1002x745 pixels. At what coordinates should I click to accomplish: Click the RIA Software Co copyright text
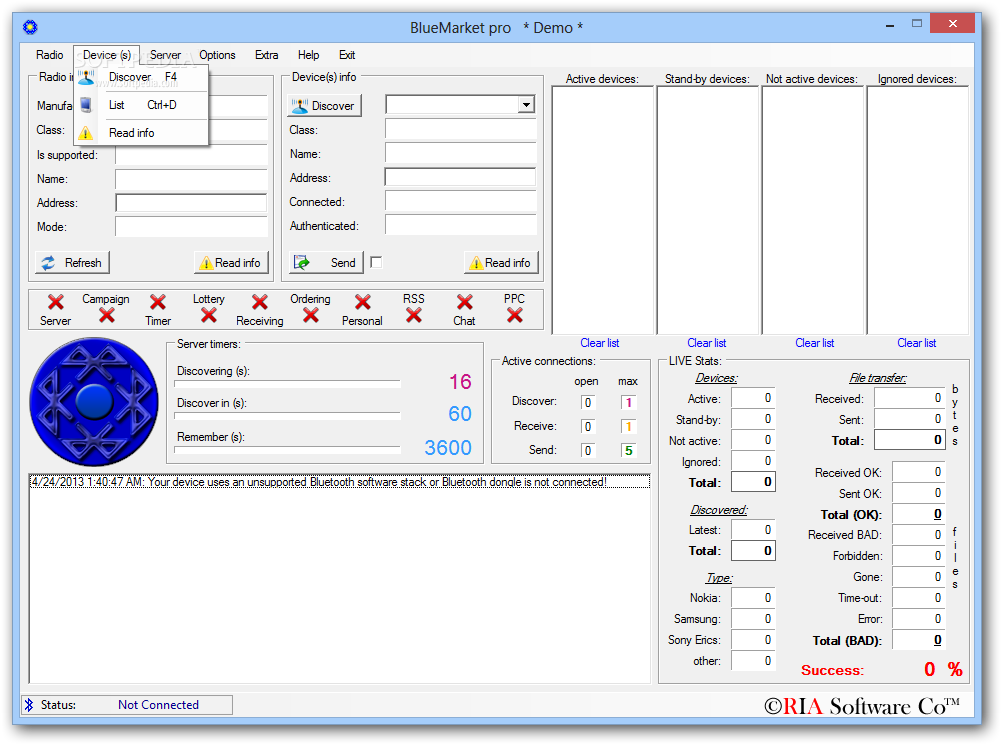pos(861,706)
